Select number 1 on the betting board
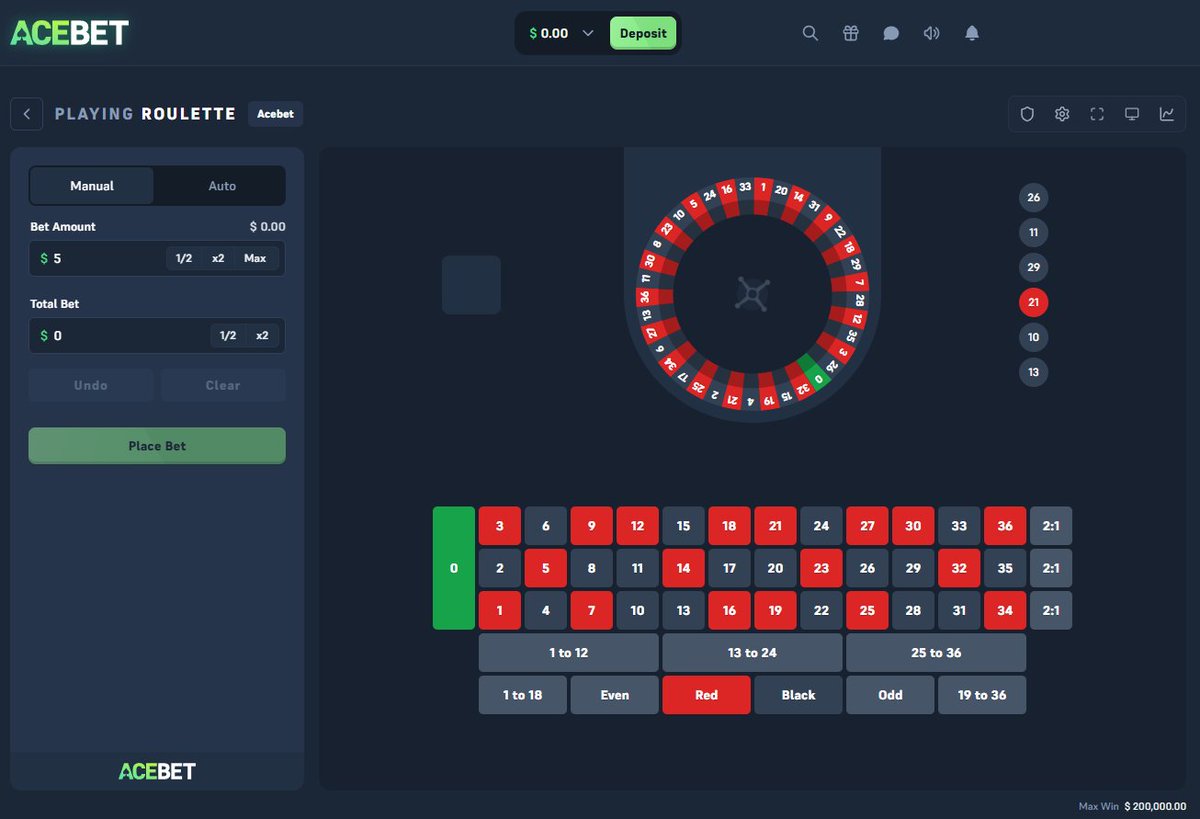Viewport: 1200px width, 819px height. coord(500,610)
